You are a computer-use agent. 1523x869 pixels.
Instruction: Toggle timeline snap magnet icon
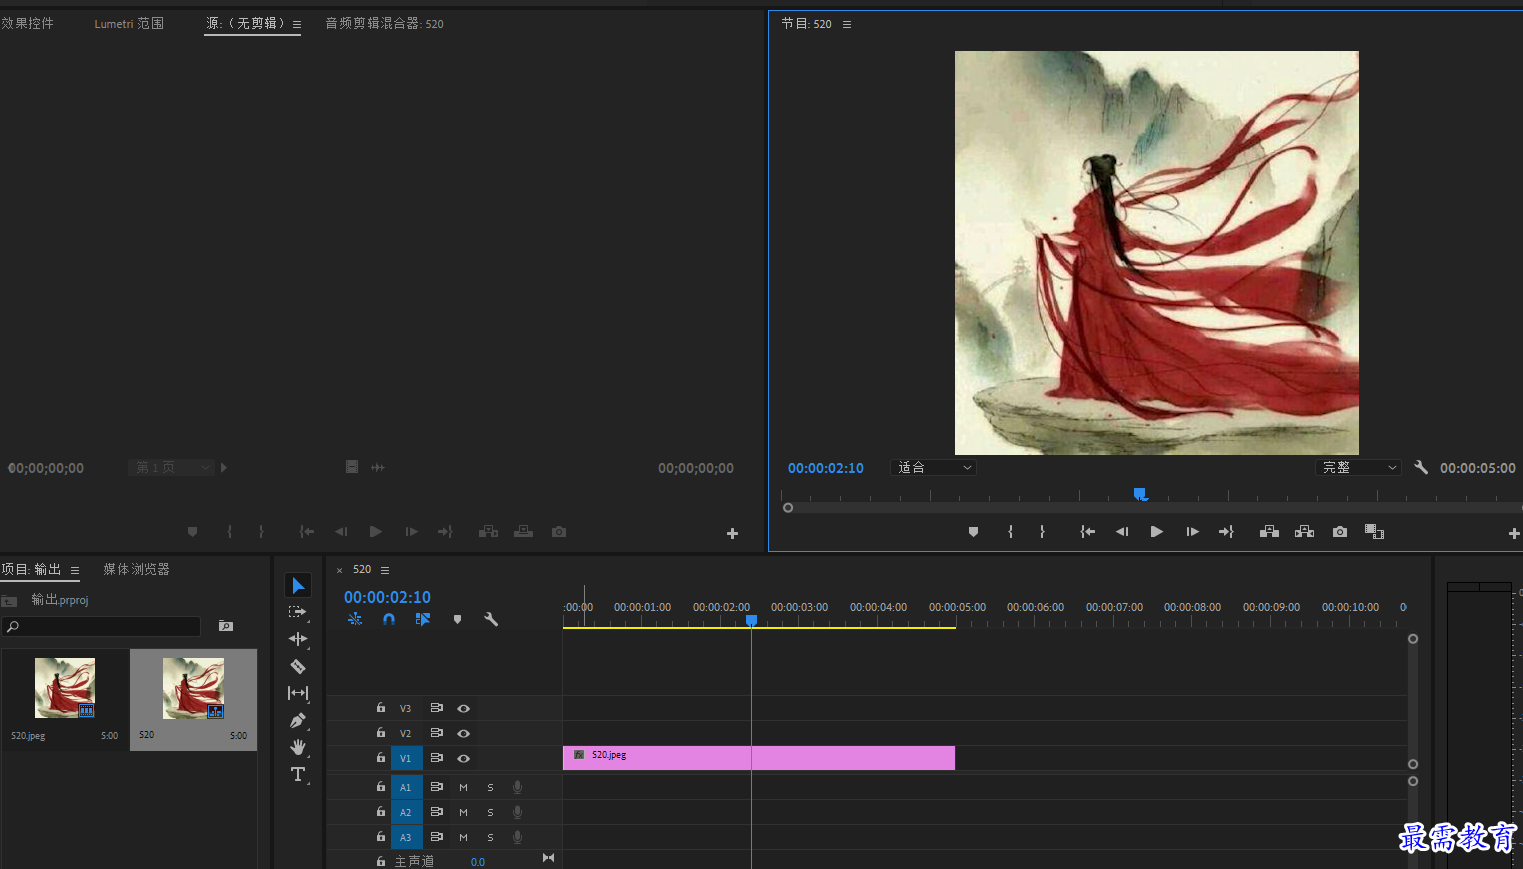(389, 619)
